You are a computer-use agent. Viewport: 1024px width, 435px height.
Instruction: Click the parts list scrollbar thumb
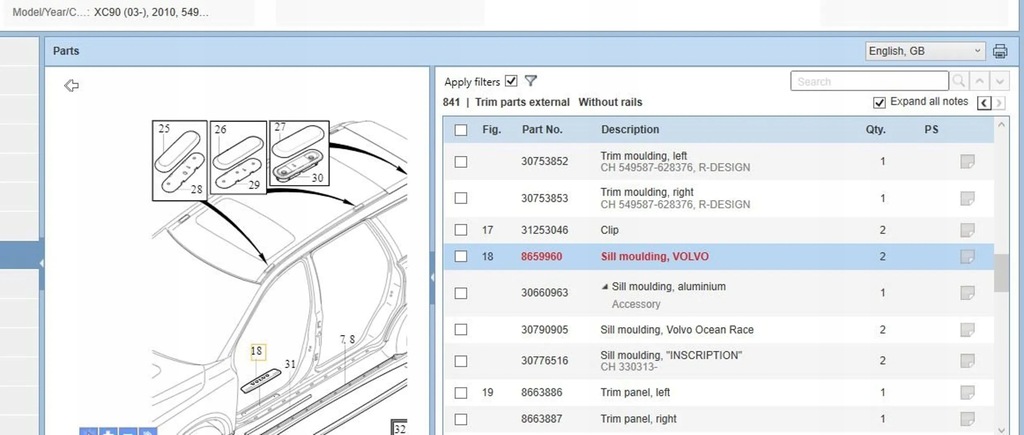1000,273
